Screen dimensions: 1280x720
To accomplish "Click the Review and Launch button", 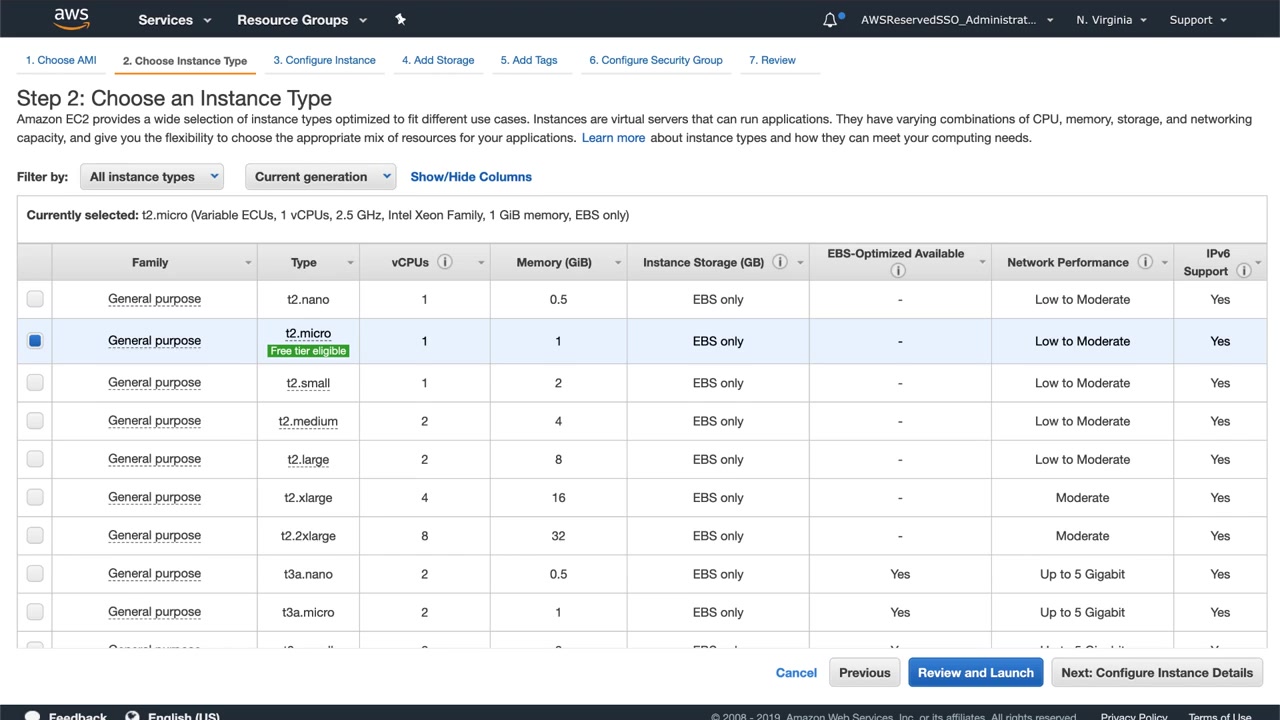I will coord(975,673).
